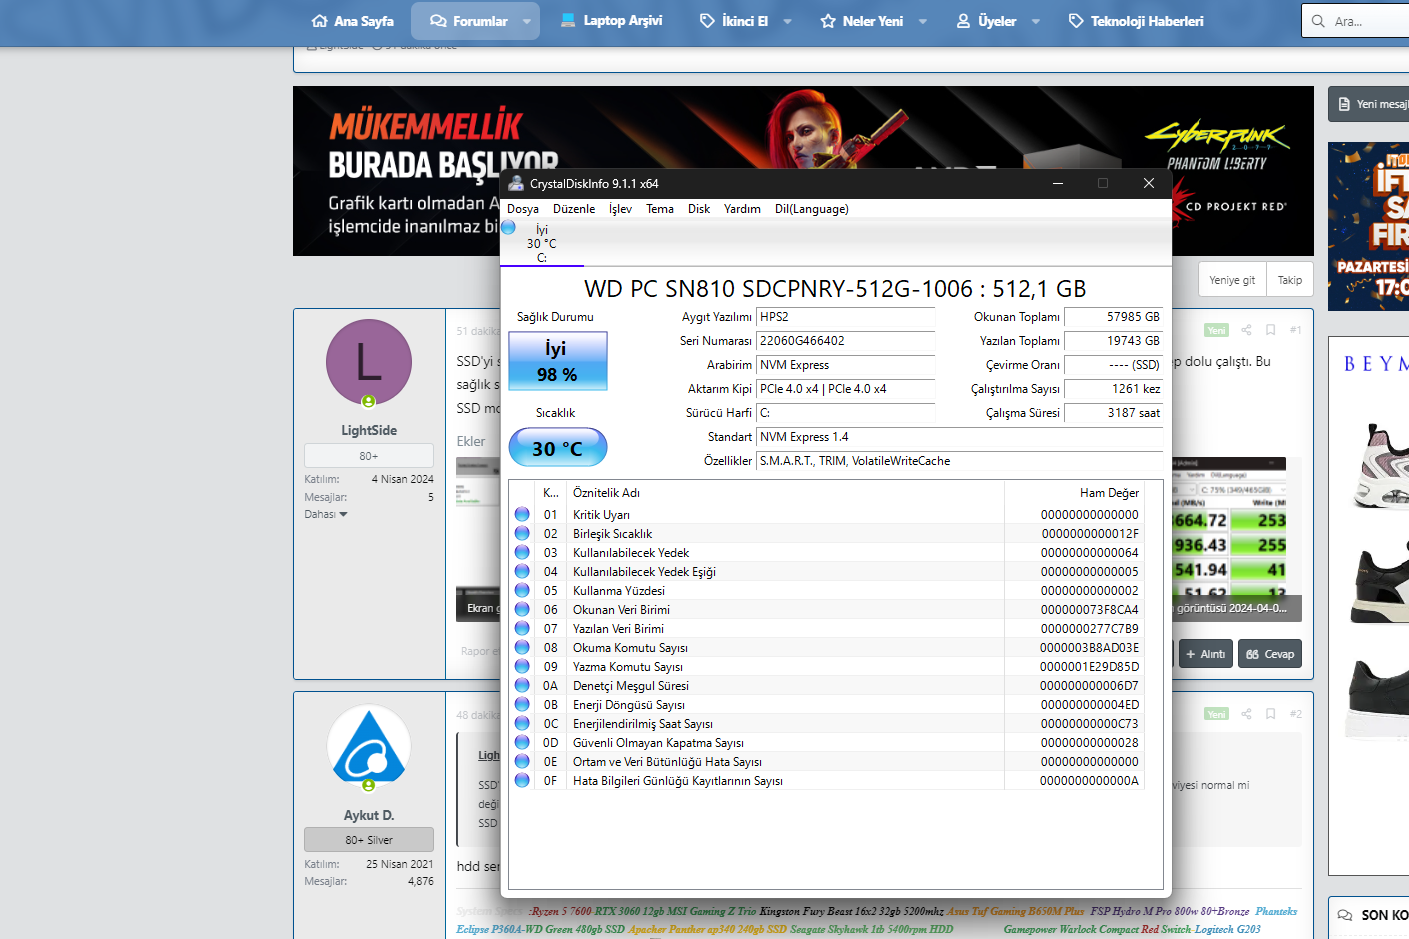Click status orb of Kullanılabilecek Yedek Eşiği row
Viewport: 1409px width, 939px height.
pos(522,571)
